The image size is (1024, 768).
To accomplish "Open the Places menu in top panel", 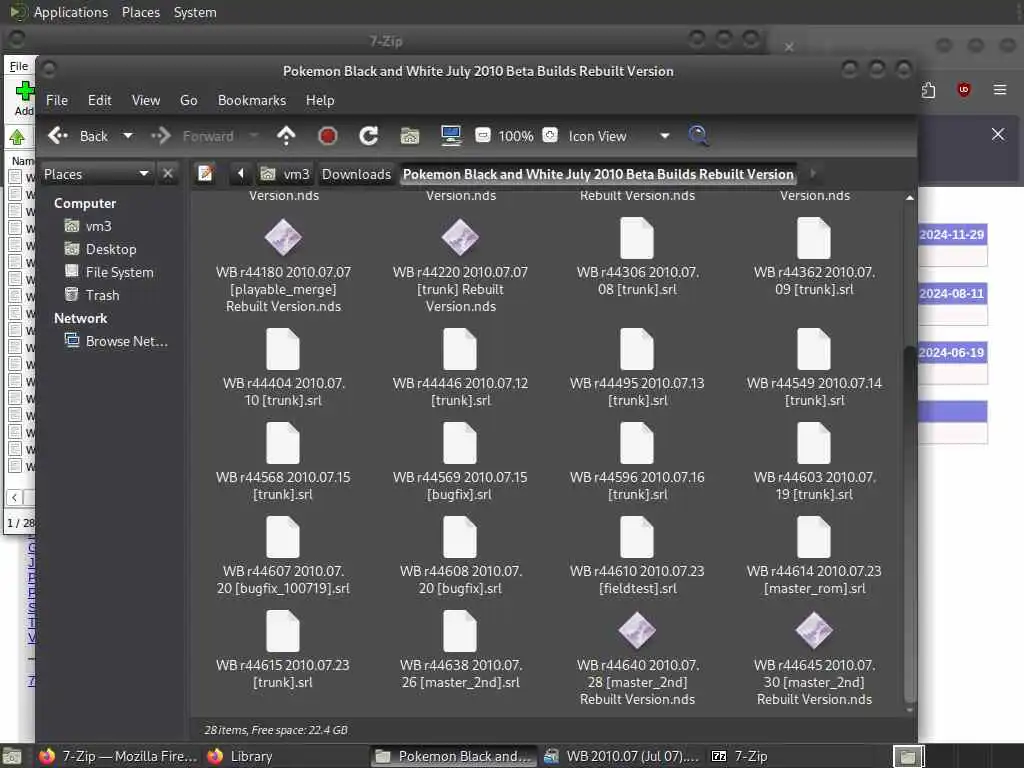I will [x=140, y=12].
